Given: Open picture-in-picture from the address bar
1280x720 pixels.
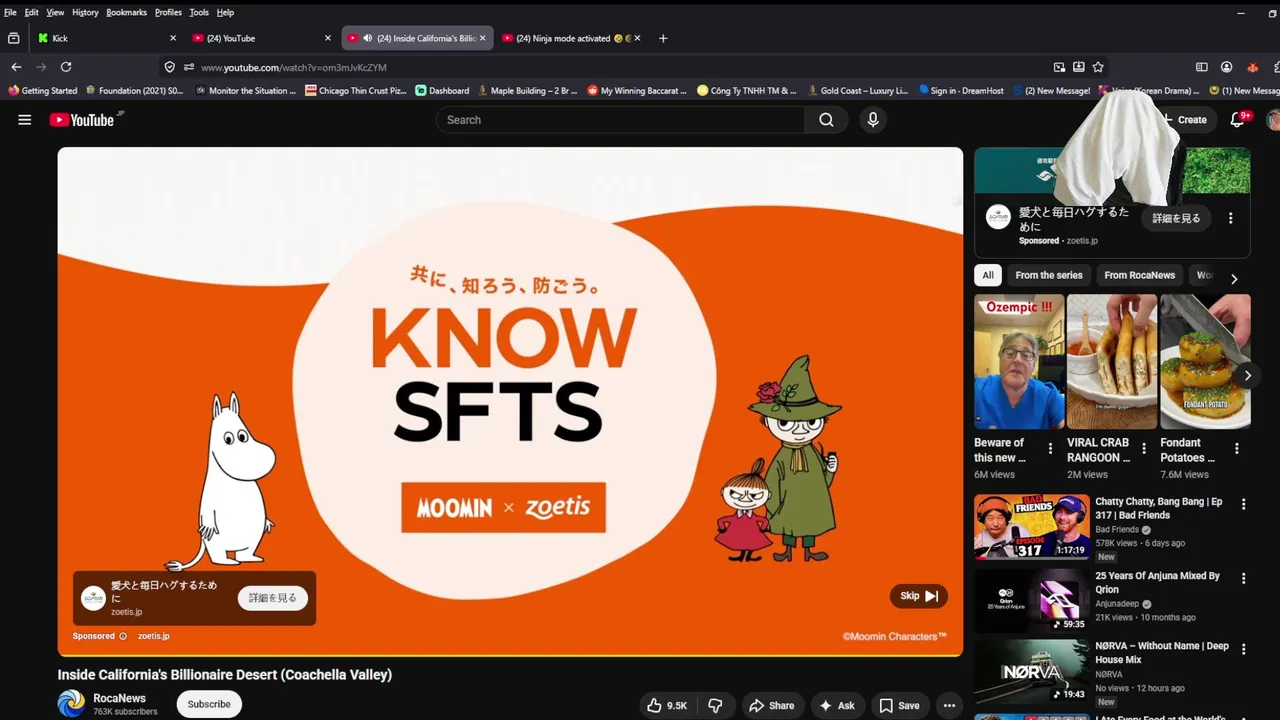Looking at the screenshot, I should pos(1059,67).
